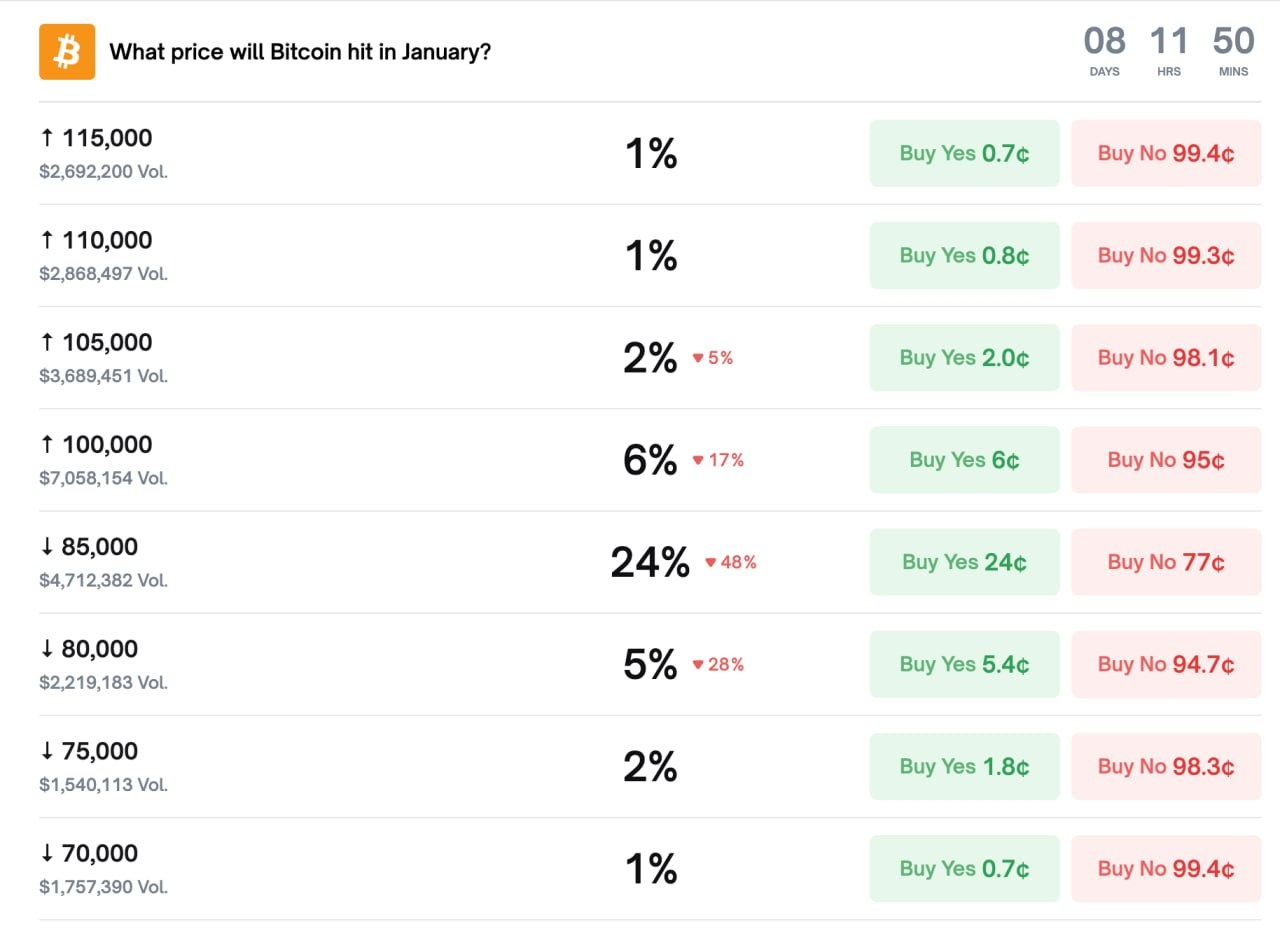Buy No at 94.7¢ on 80,000
This screenshot has width=1280, height=931.
1166,664
